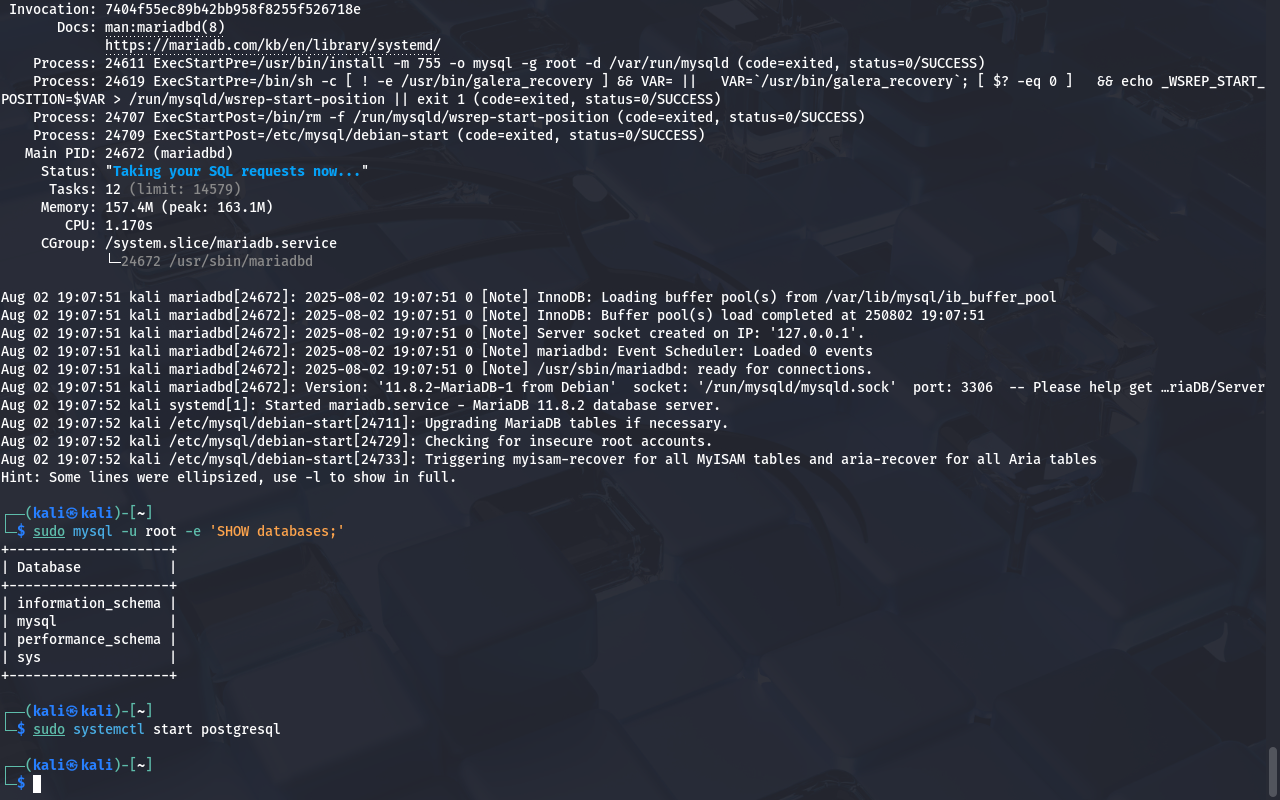This screenshot has height=800, width=1280.
Task: Click the Database column header
Action: 49,567
